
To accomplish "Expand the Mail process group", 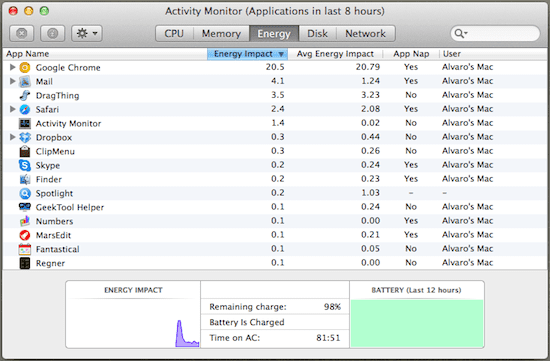I will (13, 81).
